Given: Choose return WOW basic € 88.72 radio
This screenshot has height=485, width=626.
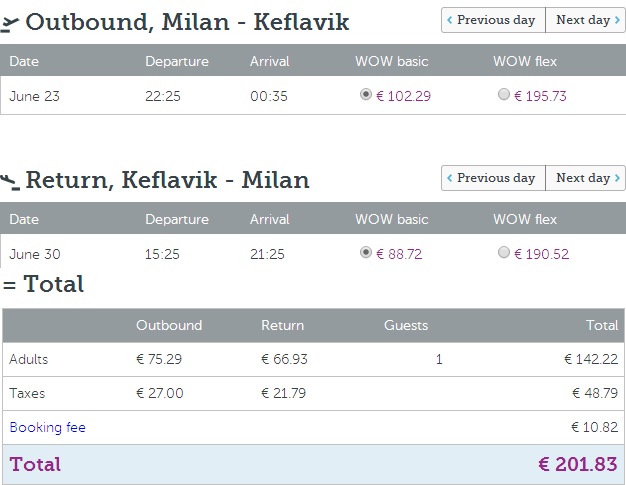Looking at the screenshot, I should [x=366, y=253].
